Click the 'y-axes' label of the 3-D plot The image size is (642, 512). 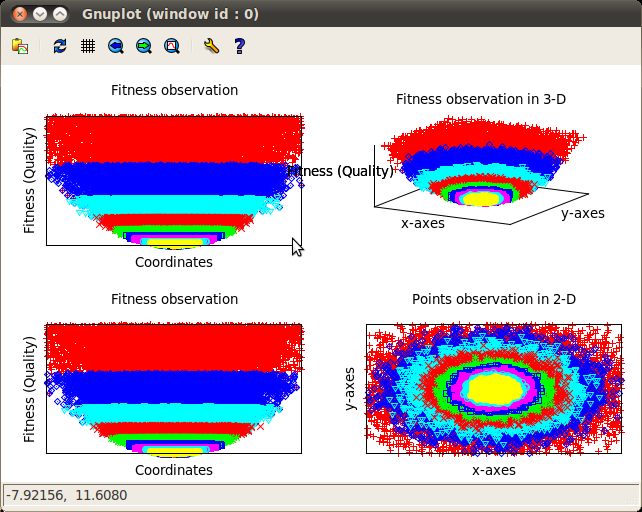[x=582, y=213]
